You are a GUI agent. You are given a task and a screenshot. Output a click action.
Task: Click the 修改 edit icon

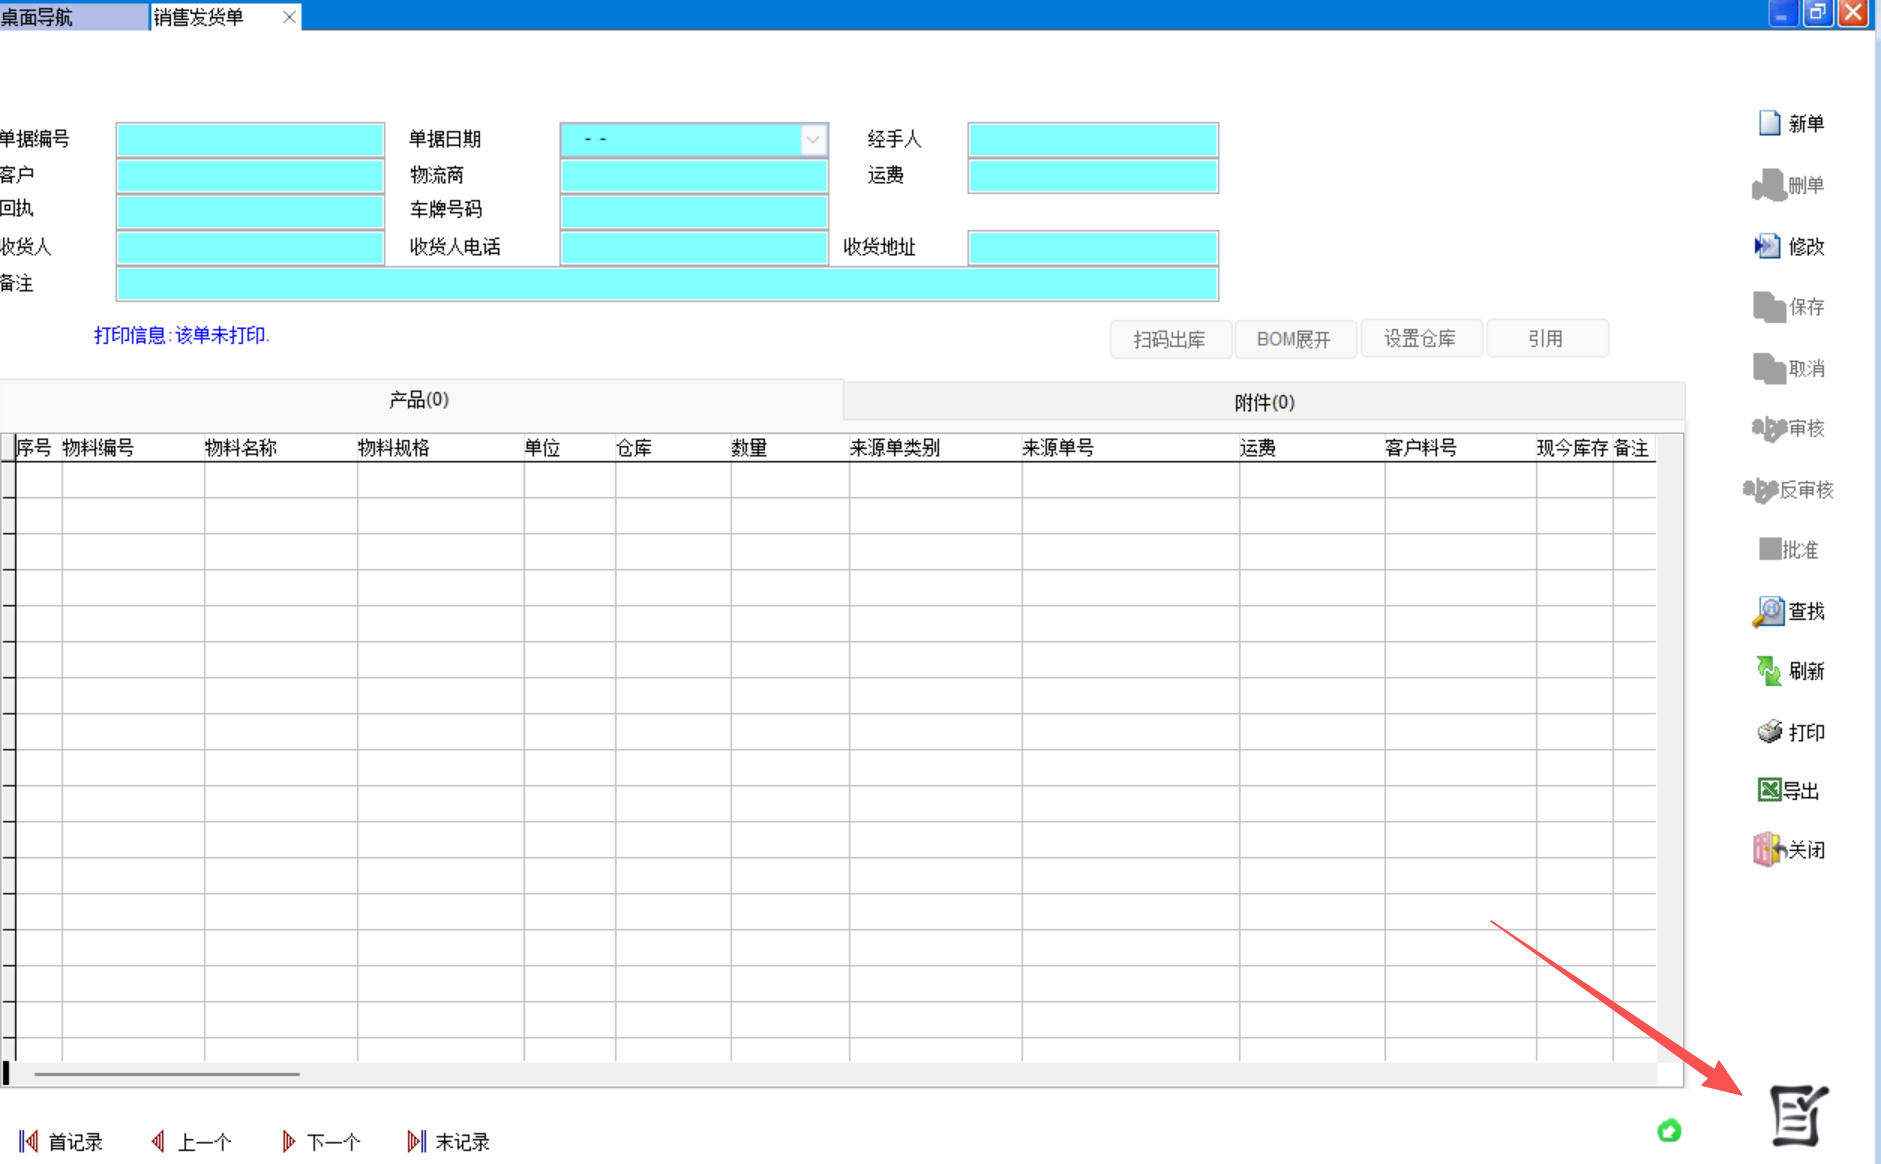click(1767, 246)
